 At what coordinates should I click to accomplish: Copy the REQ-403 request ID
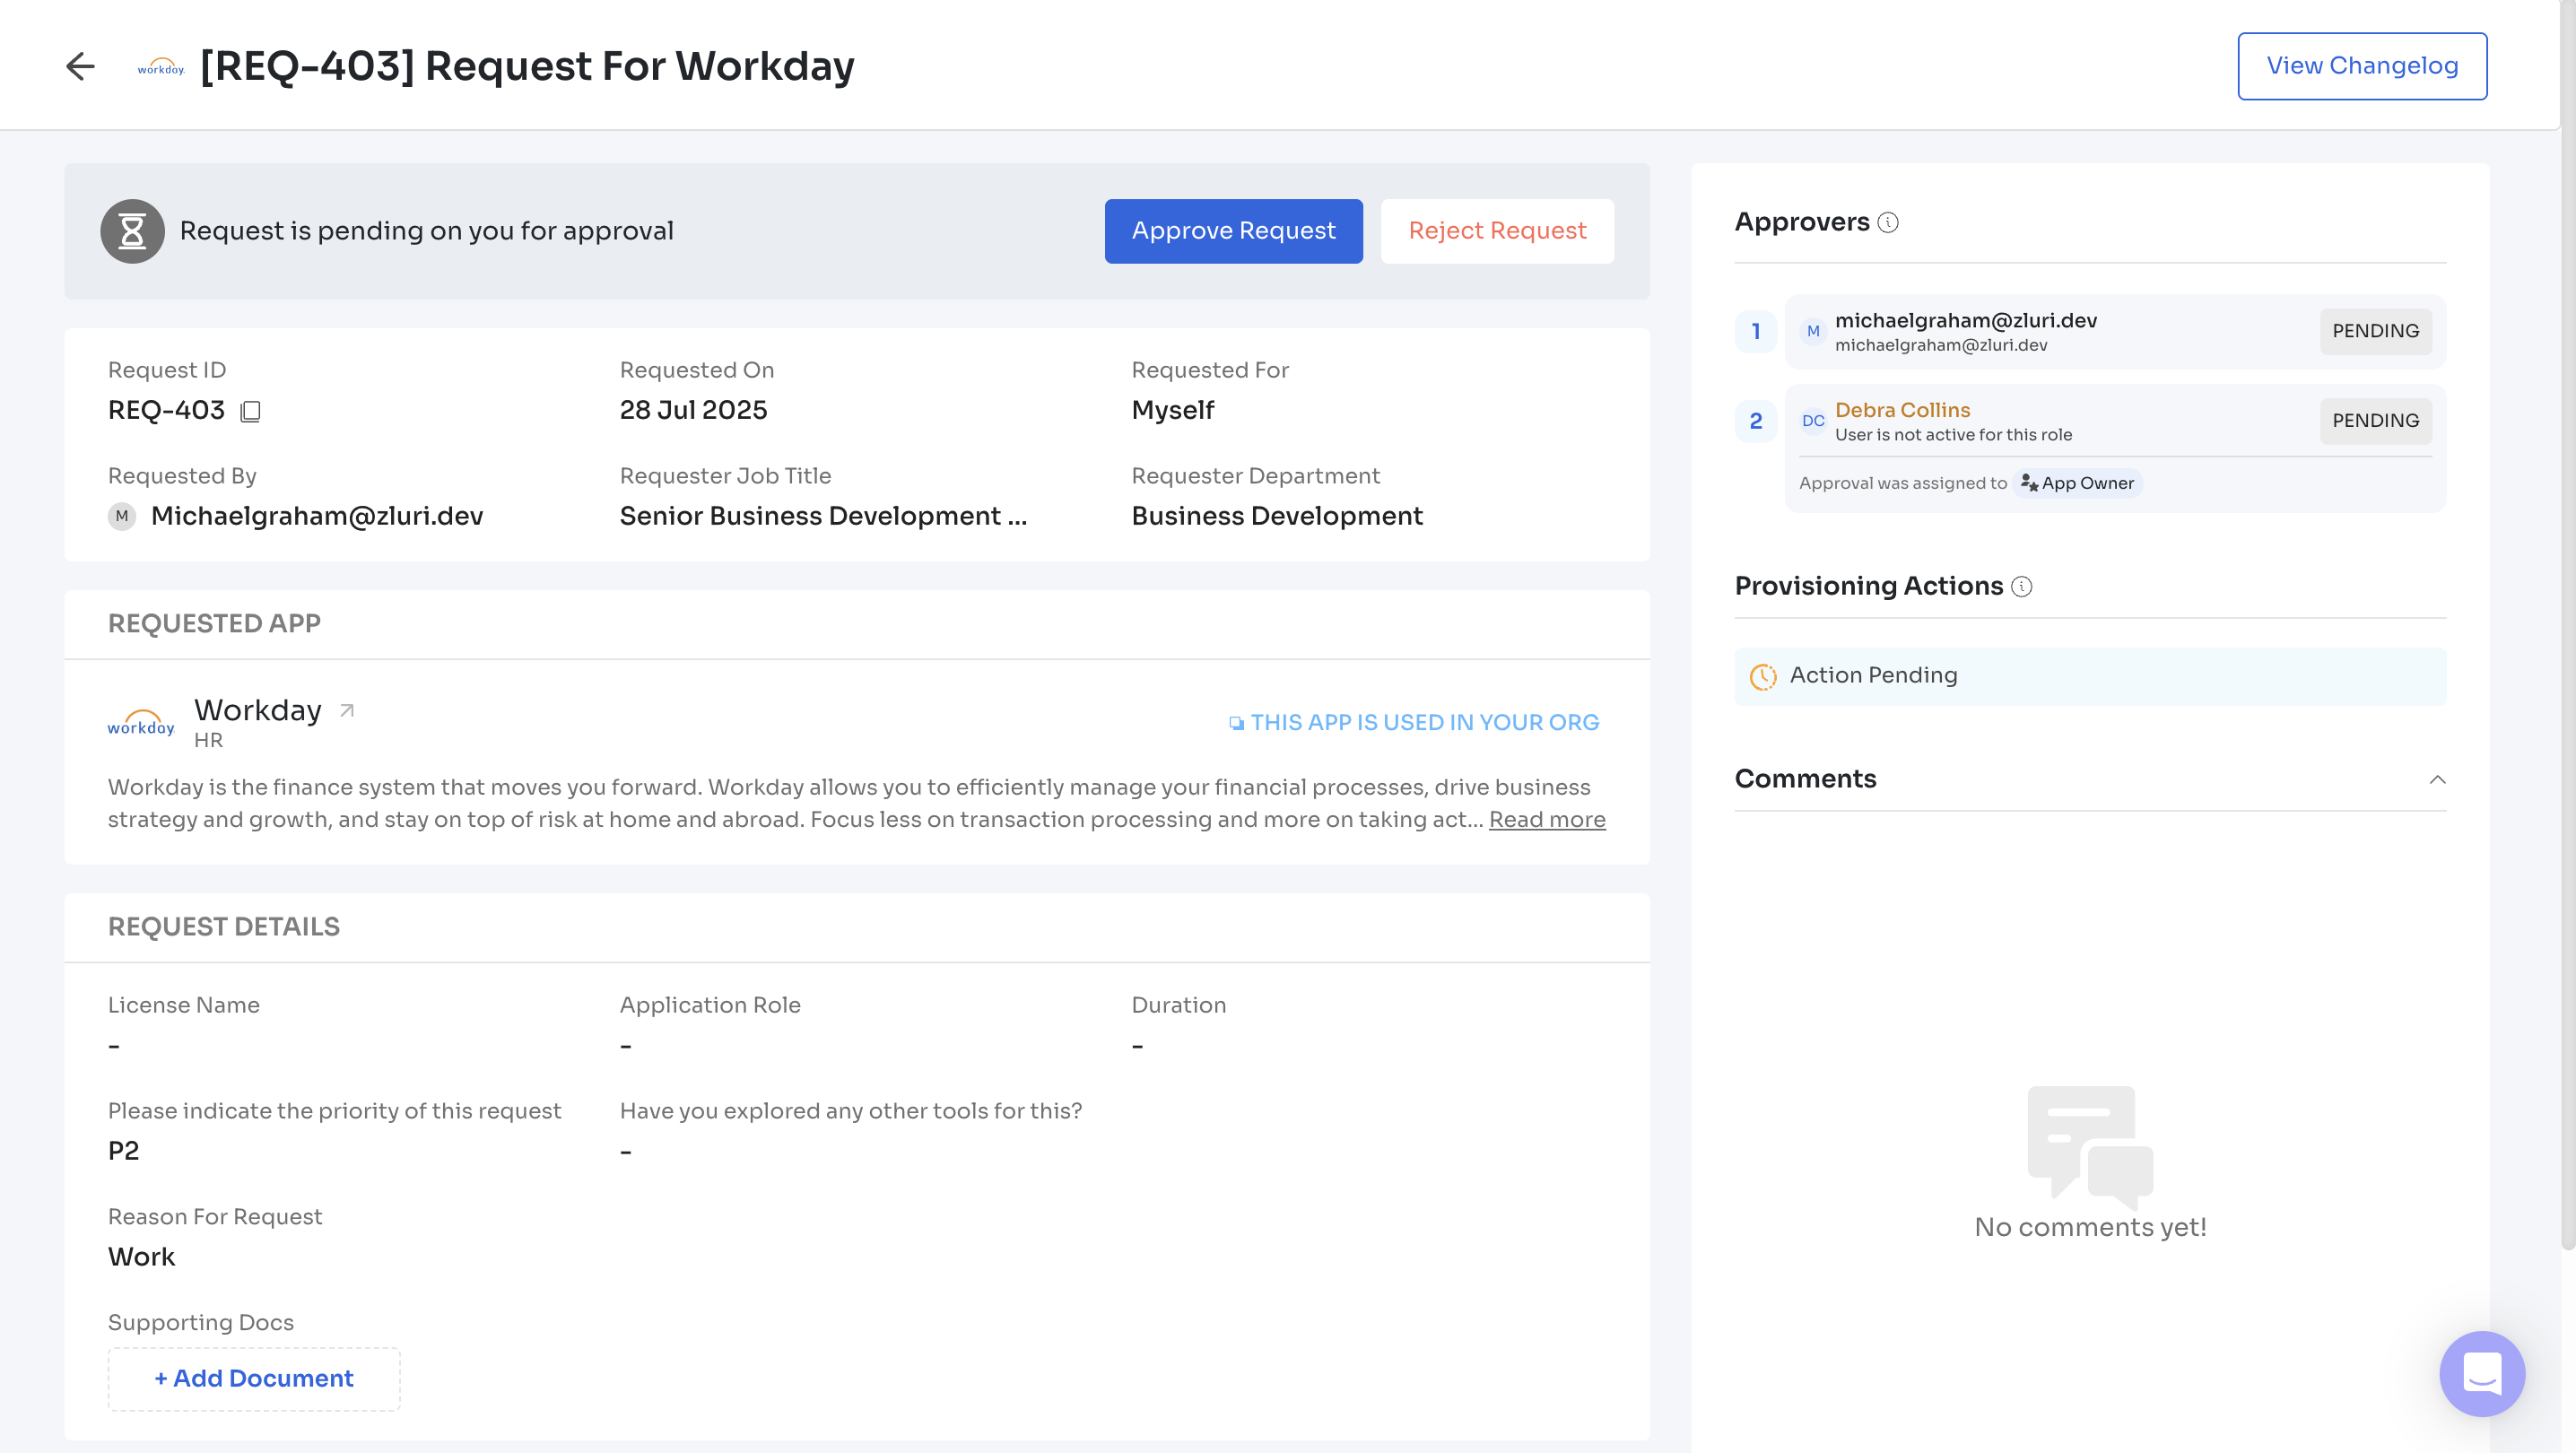pos(250,411)
